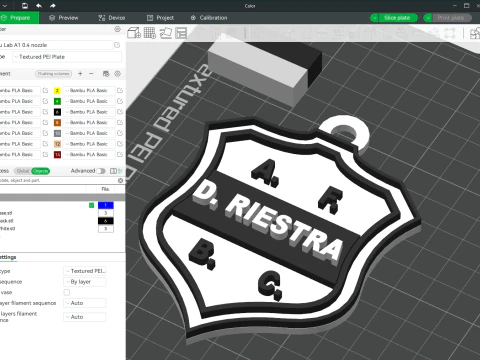This screenshot has width=480, height=360.
Task: Switch to the Preview tab
Action: tap(64, 18)
